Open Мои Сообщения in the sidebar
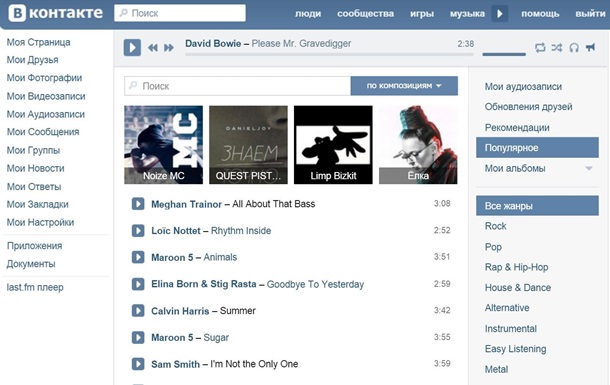This screenshot has width=610, height=385. tap(43, 132)
